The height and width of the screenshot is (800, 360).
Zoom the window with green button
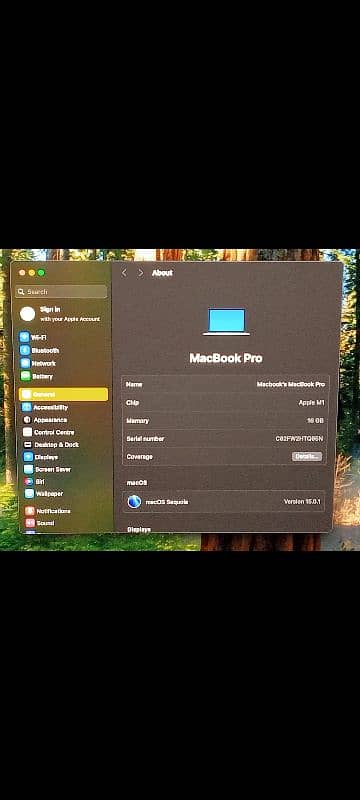41,273
